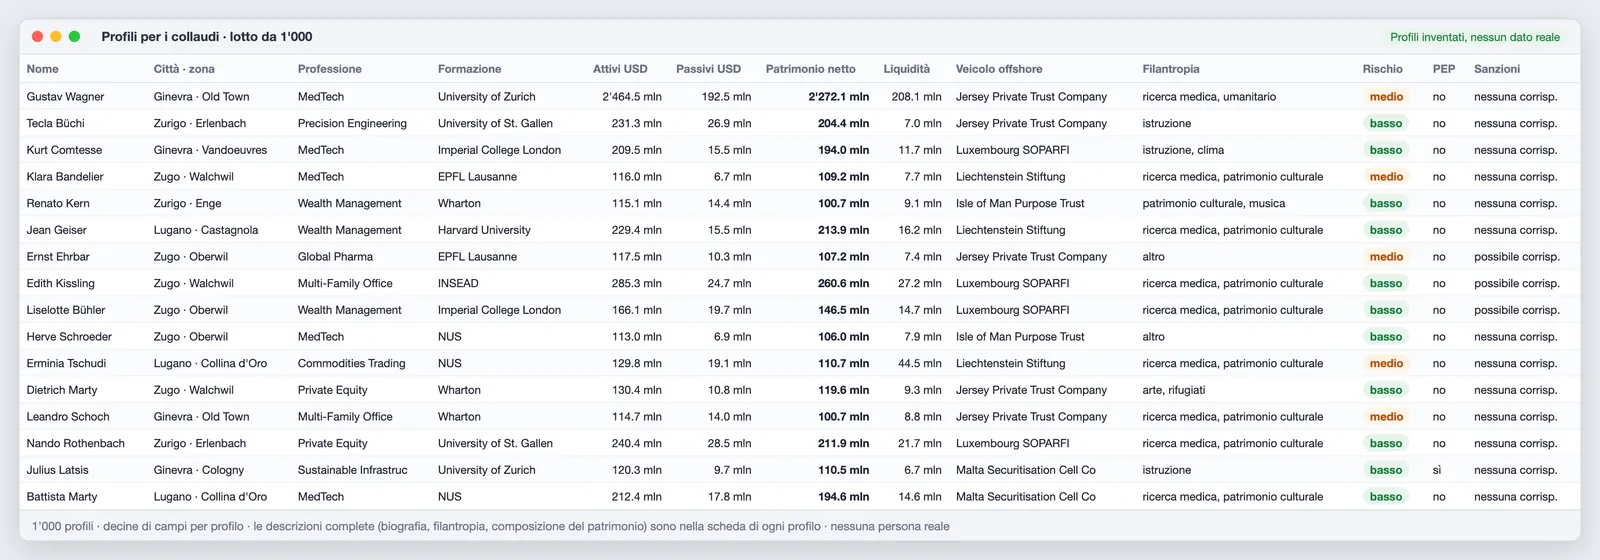1600x560 pixels.
Task: Select the name Liselotte Bühler
Action: pyautogui.click(x=66, y=310)
